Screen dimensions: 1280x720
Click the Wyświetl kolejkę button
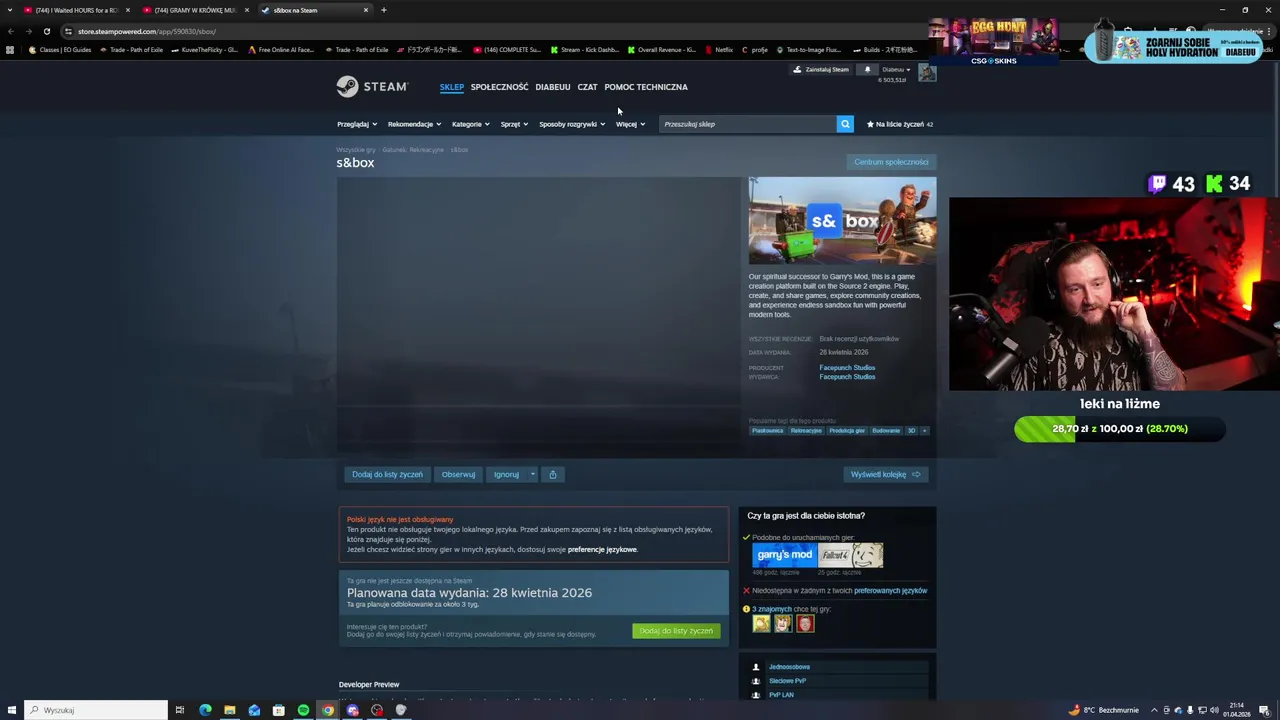[885, 474]
